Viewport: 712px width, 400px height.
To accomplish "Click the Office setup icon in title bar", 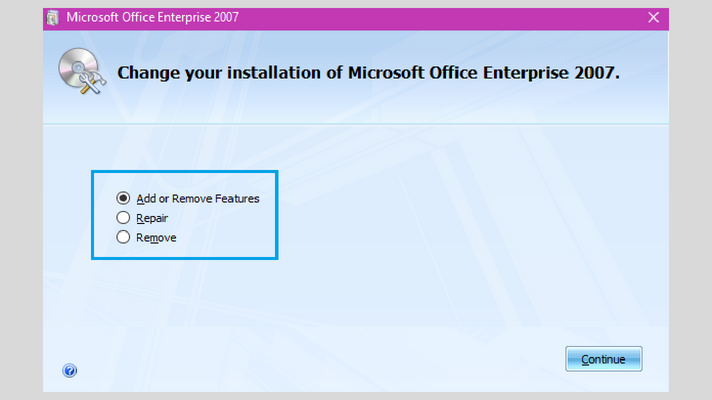I will click(53, 18).
